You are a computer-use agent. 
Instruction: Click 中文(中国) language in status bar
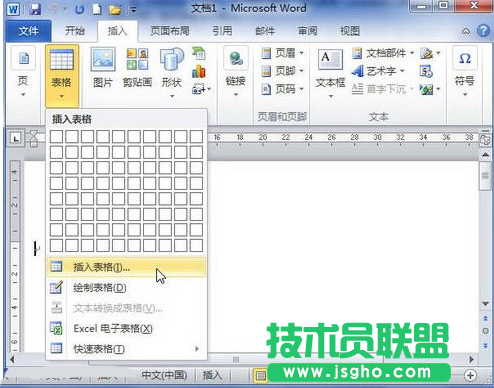164,375
